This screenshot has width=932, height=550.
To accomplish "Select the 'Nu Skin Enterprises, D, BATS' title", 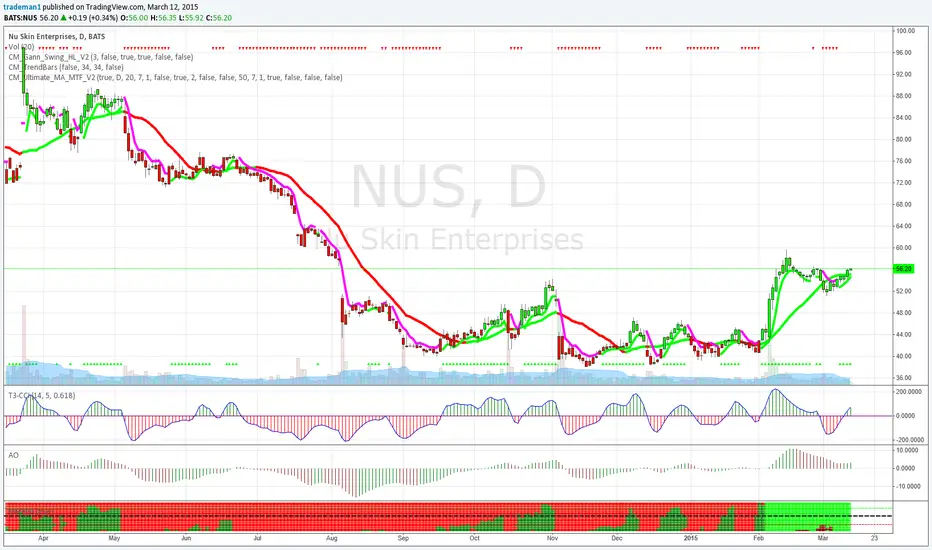I will (x=56, y=36).
